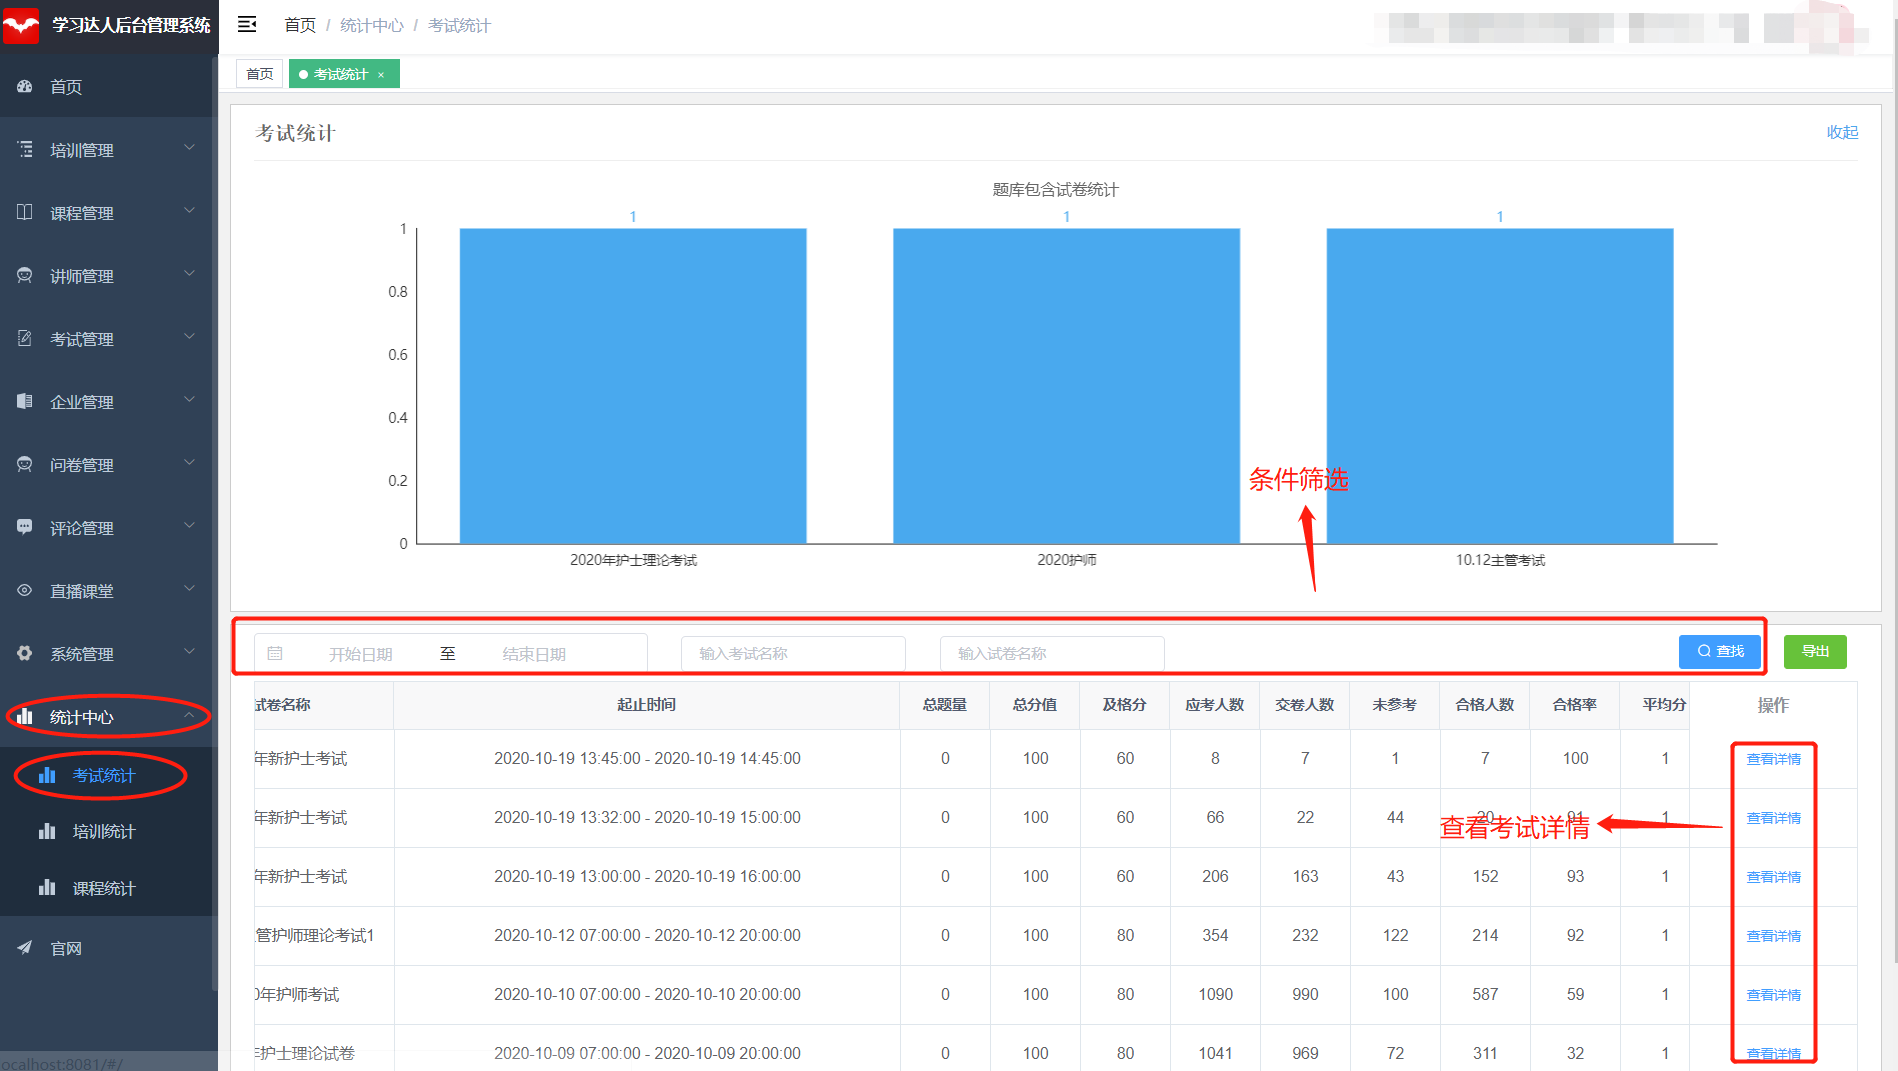Viewport: 1898px width, 1071px height.
Task: Expand the 讲师管理 menu arrow
Action: (x=189, y=274)
